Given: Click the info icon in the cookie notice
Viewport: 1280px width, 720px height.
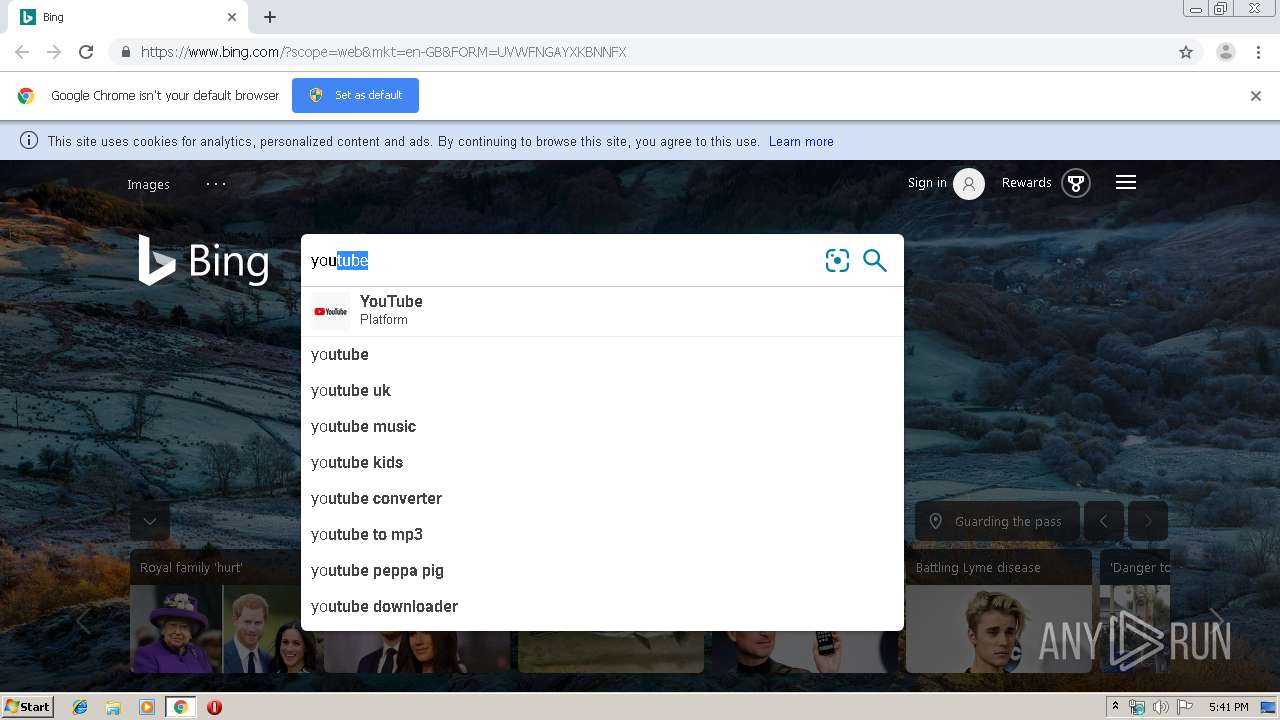Looking at the screenshot, I should [29, 141].
